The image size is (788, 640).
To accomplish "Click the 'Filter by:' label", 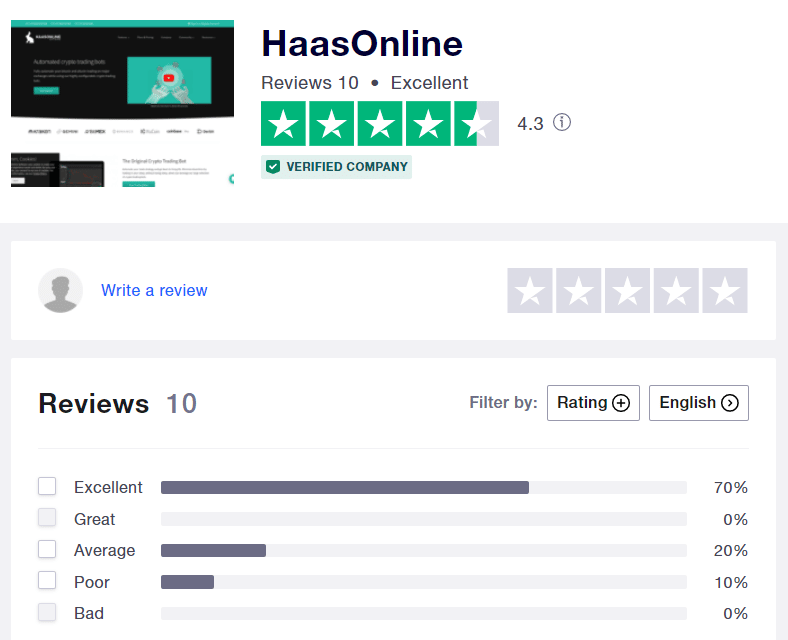I will pyautogui.click(x=504, y=402).
